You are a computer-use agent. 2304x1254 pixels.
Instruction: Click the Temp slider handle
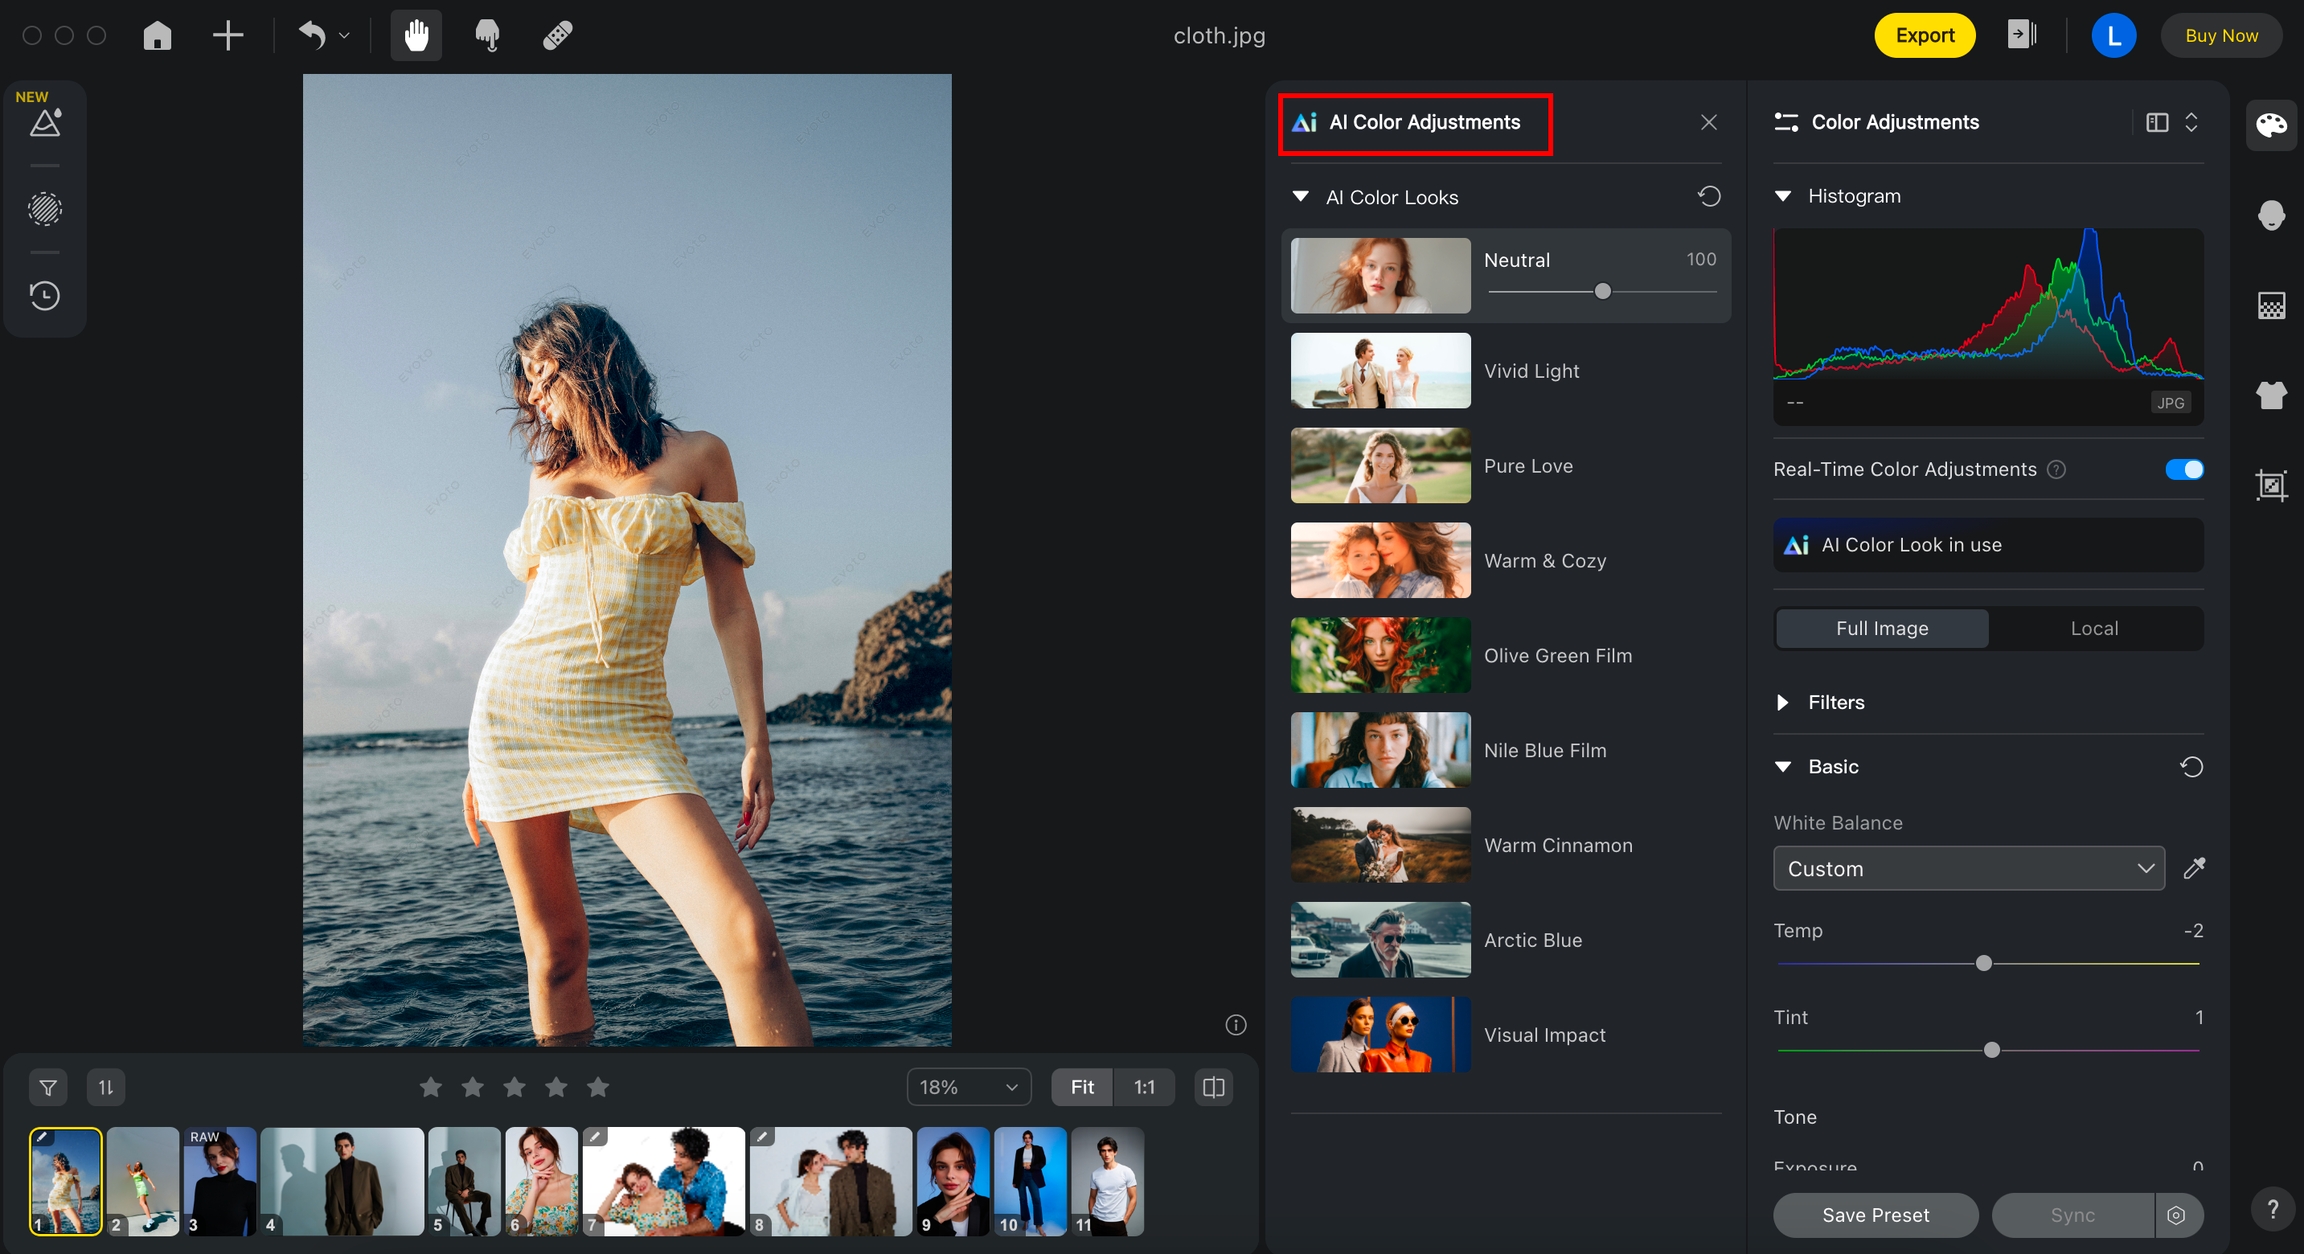1984,963
